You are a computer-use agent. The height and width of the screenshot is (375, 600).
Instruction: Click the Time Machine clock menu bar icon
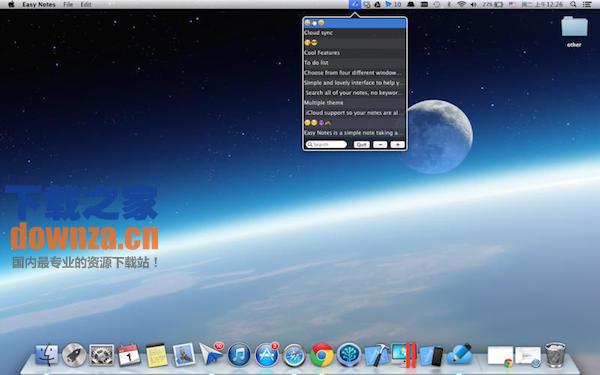pos(437,4)
